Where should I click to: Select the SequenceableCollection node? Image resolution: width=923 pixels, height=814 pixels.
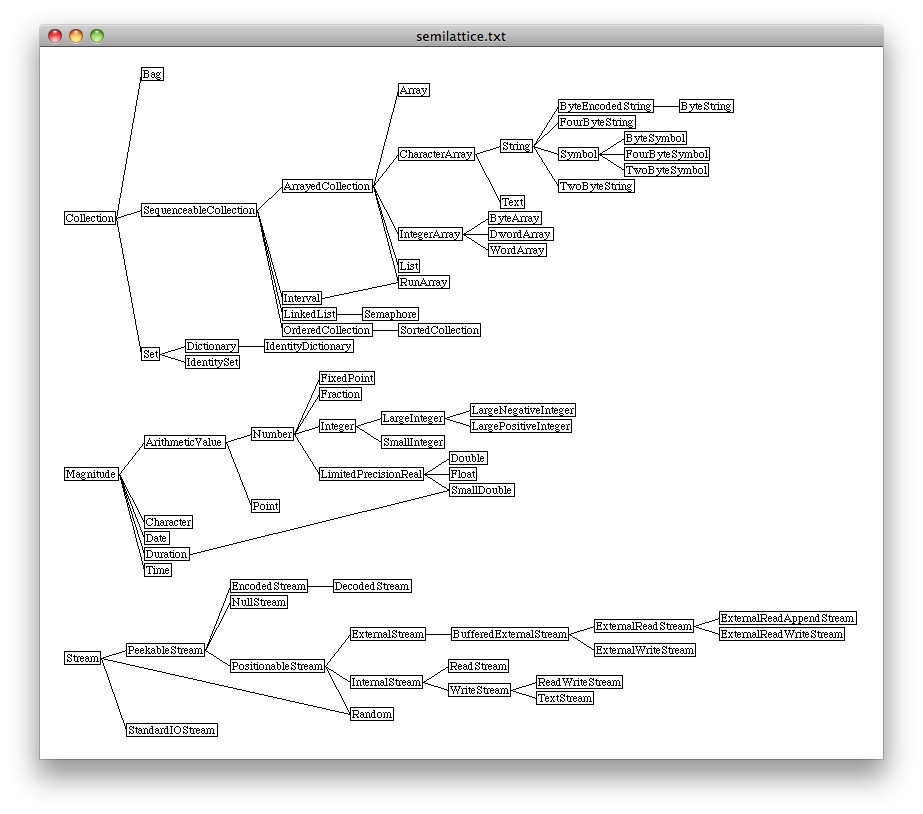point(199,210)
